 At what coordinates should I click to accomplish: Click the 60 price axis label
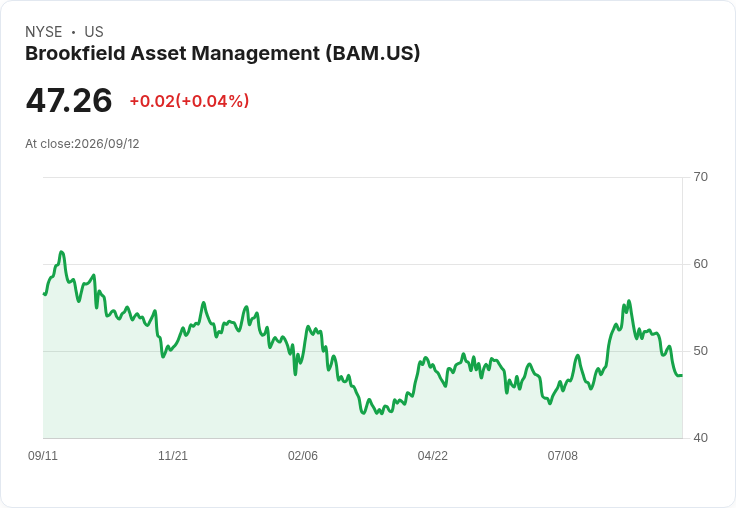coord(700,264)
